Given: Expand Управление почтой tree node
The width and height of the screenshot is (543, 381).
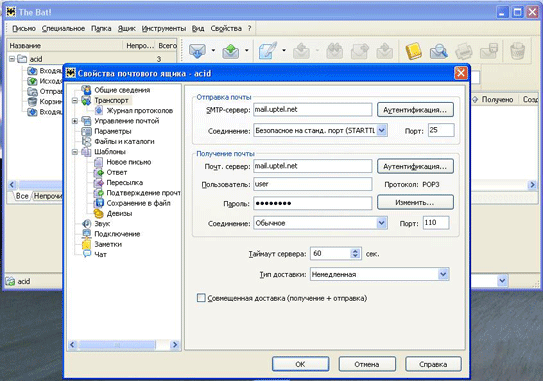Looking at the screenshot, I should pyautogui.click(x=75, y=121).
